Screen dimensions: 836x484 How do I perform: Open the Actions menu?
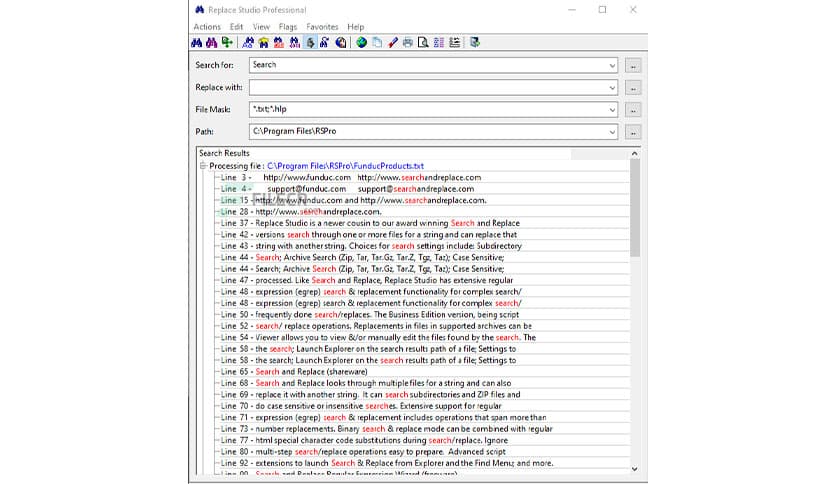[x=207, y=27]
